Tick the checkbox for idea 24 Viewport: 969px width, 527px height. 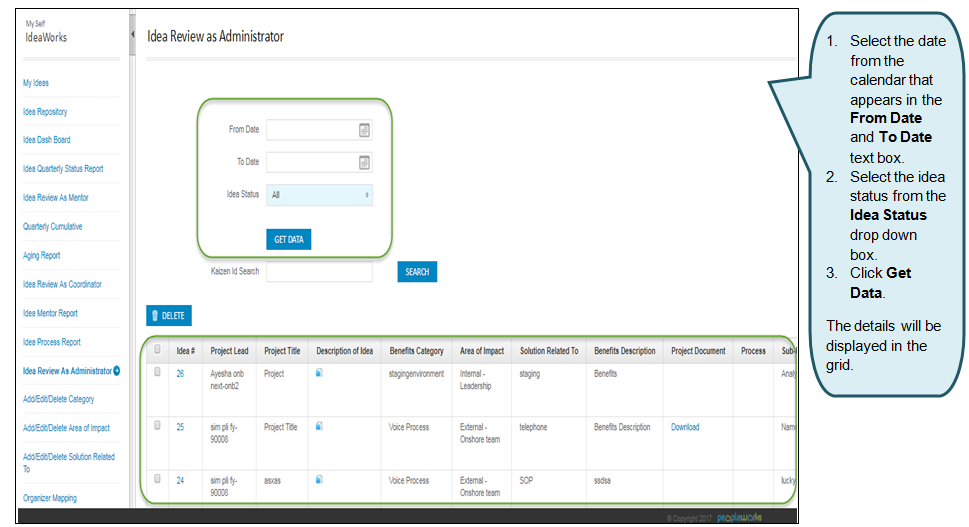(x=158, y=479)
